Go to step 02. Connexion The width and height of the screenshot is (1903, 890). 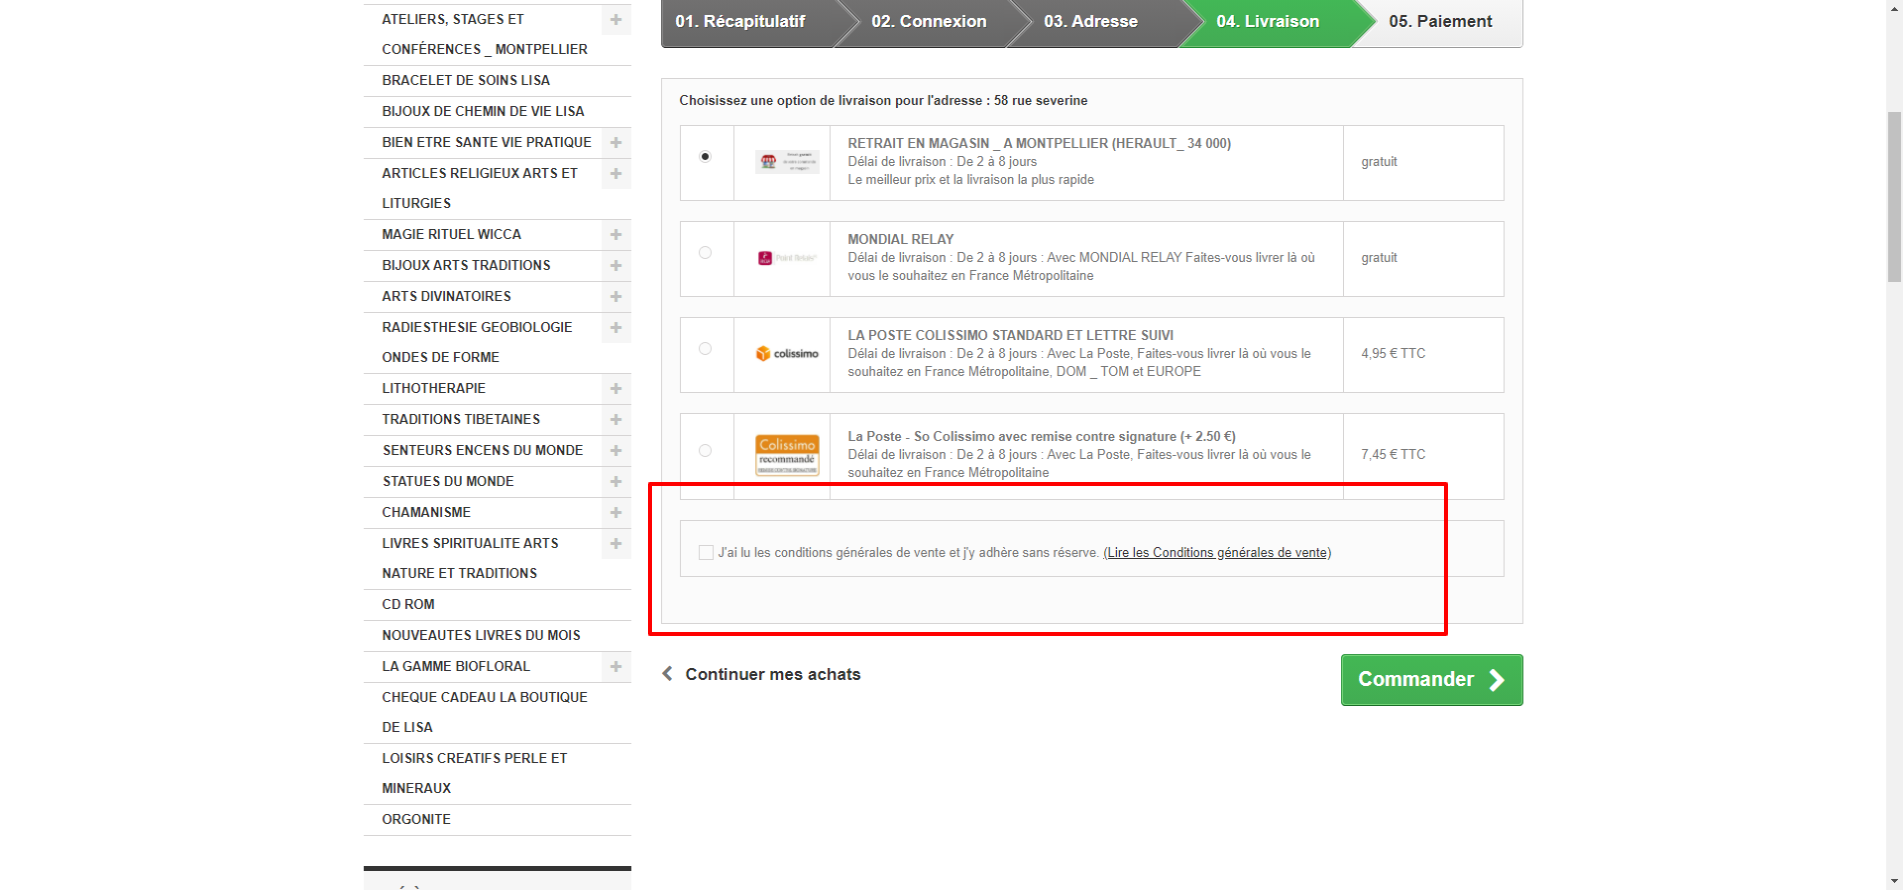point(928,22)
